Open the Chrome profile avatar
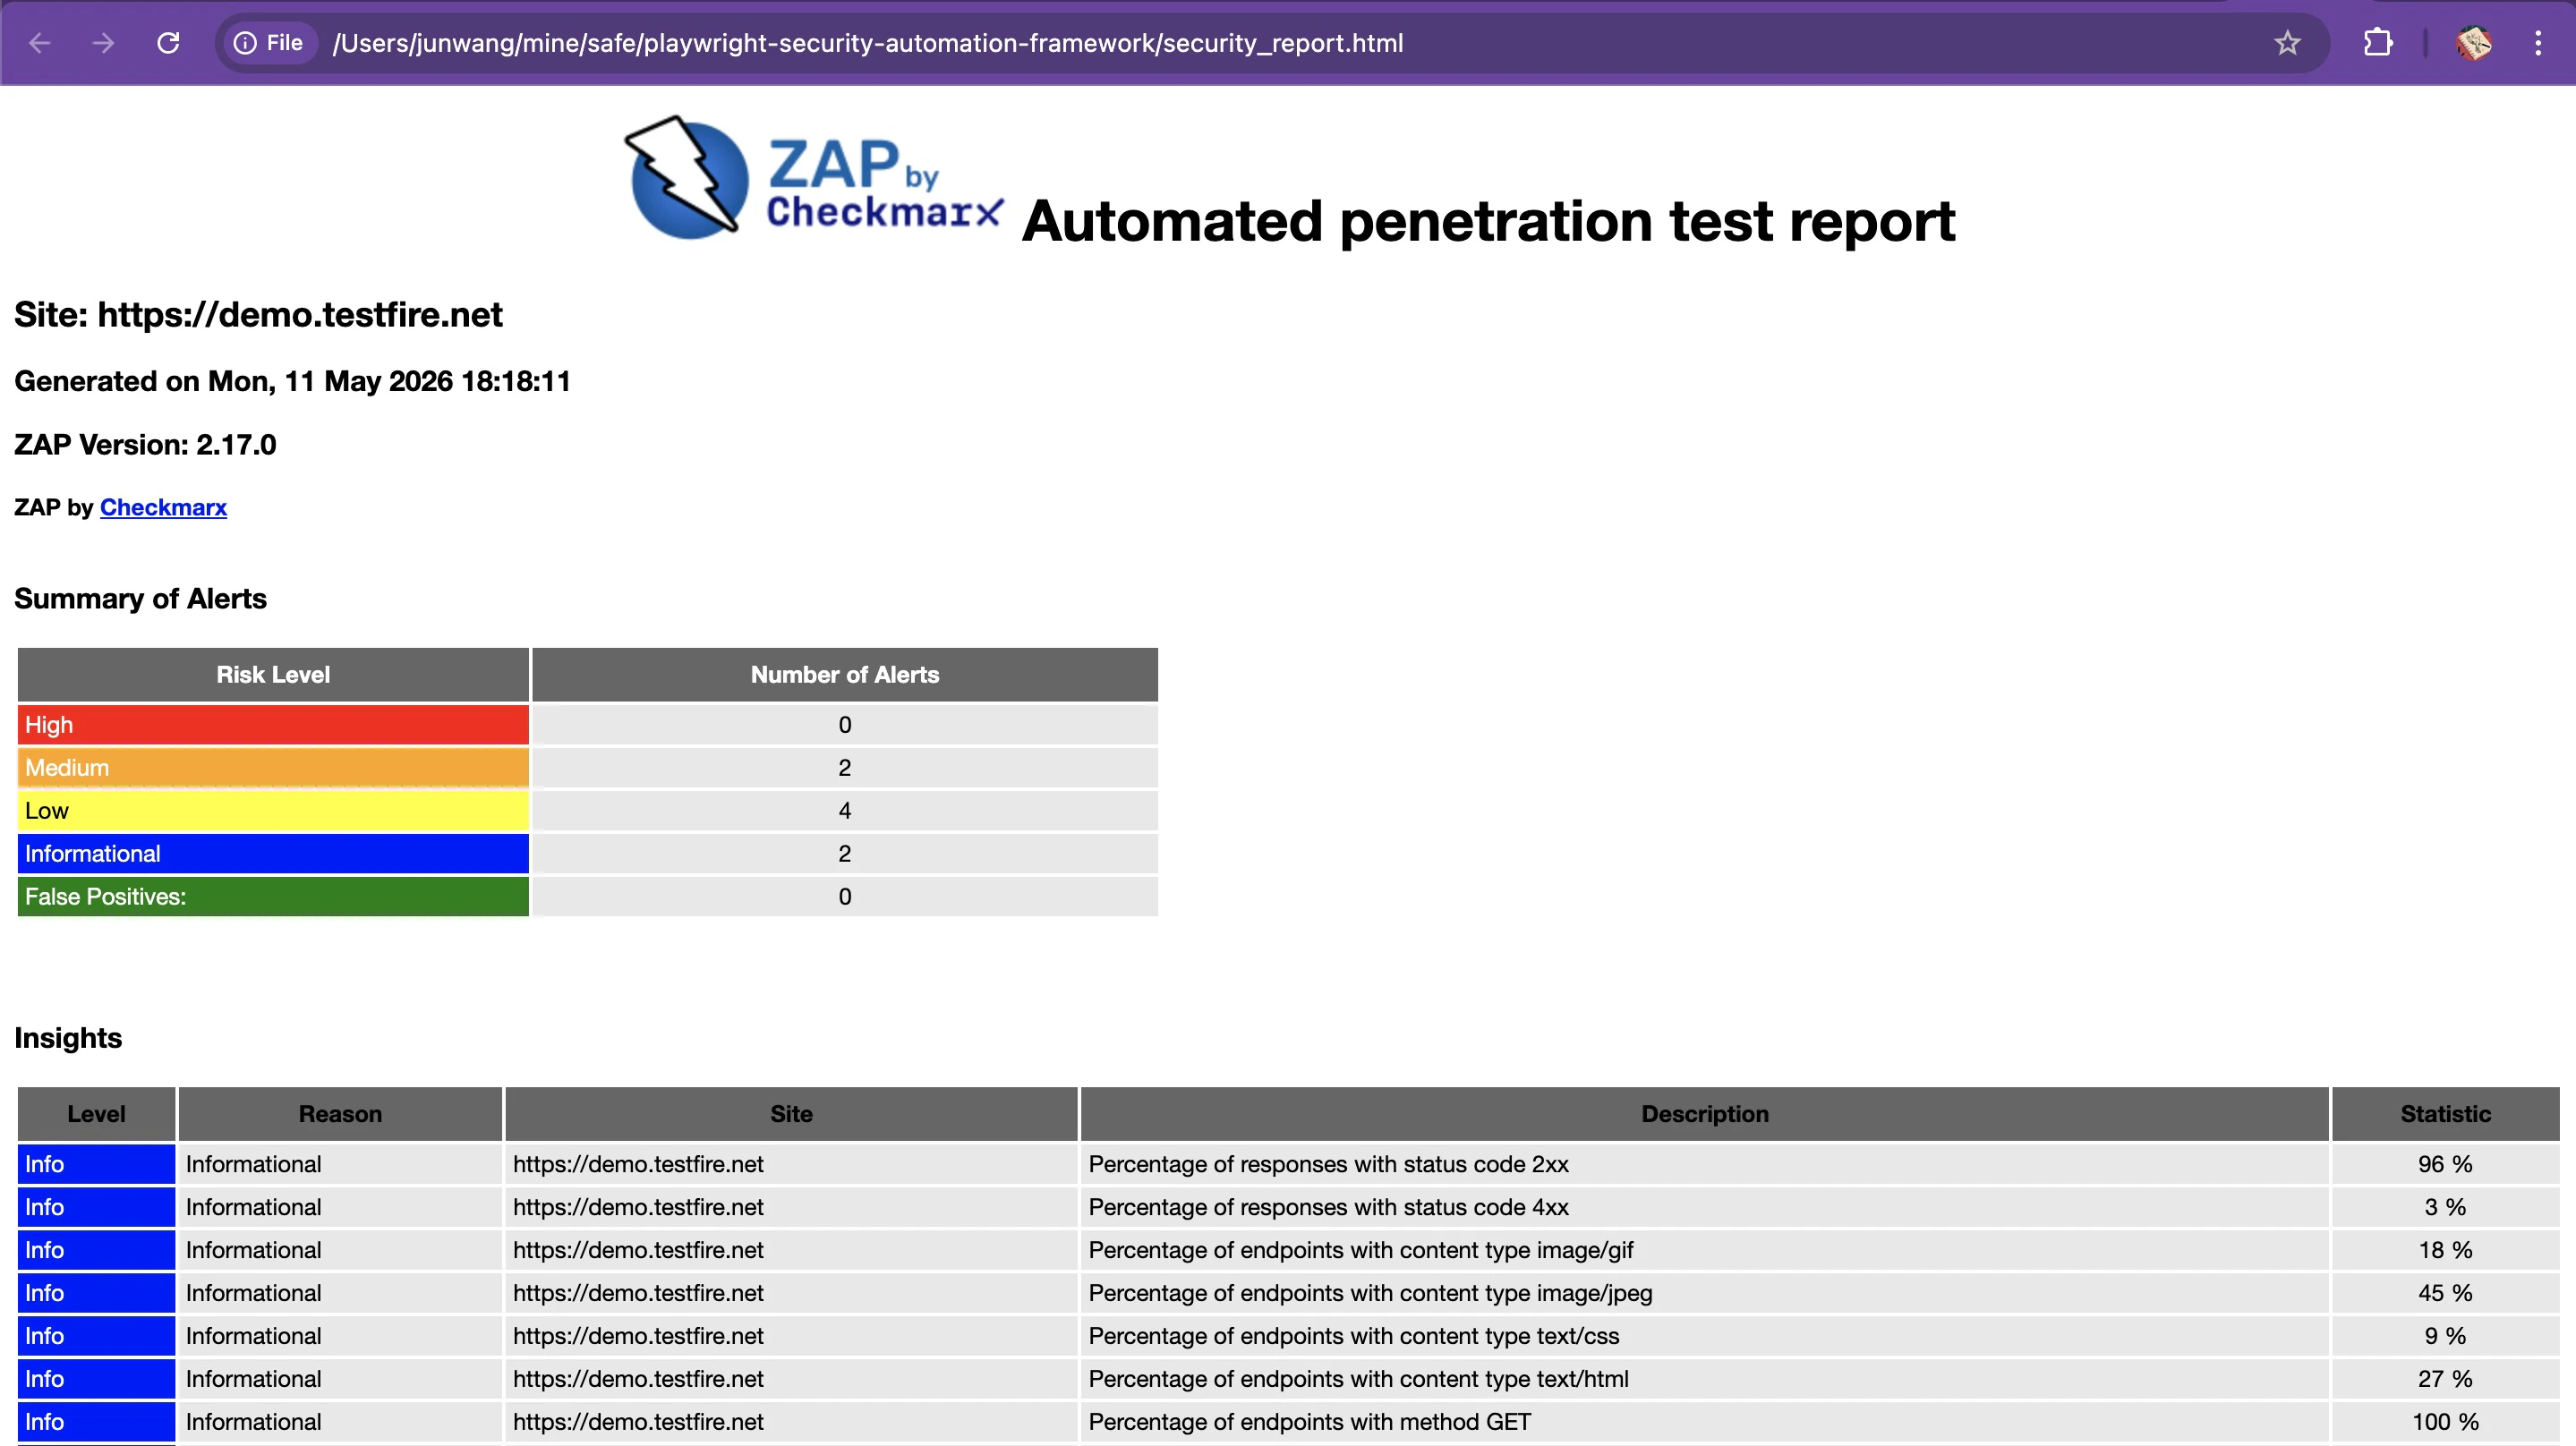2576x1446 pixels. click(x=2473, y=43)
